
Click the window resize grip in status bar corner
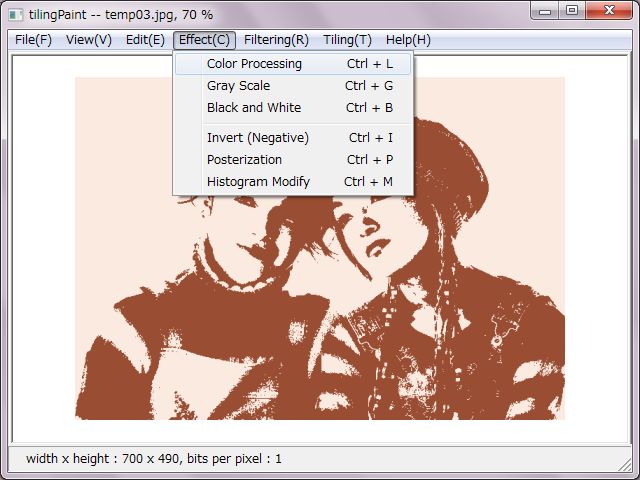tap(624, 463)
